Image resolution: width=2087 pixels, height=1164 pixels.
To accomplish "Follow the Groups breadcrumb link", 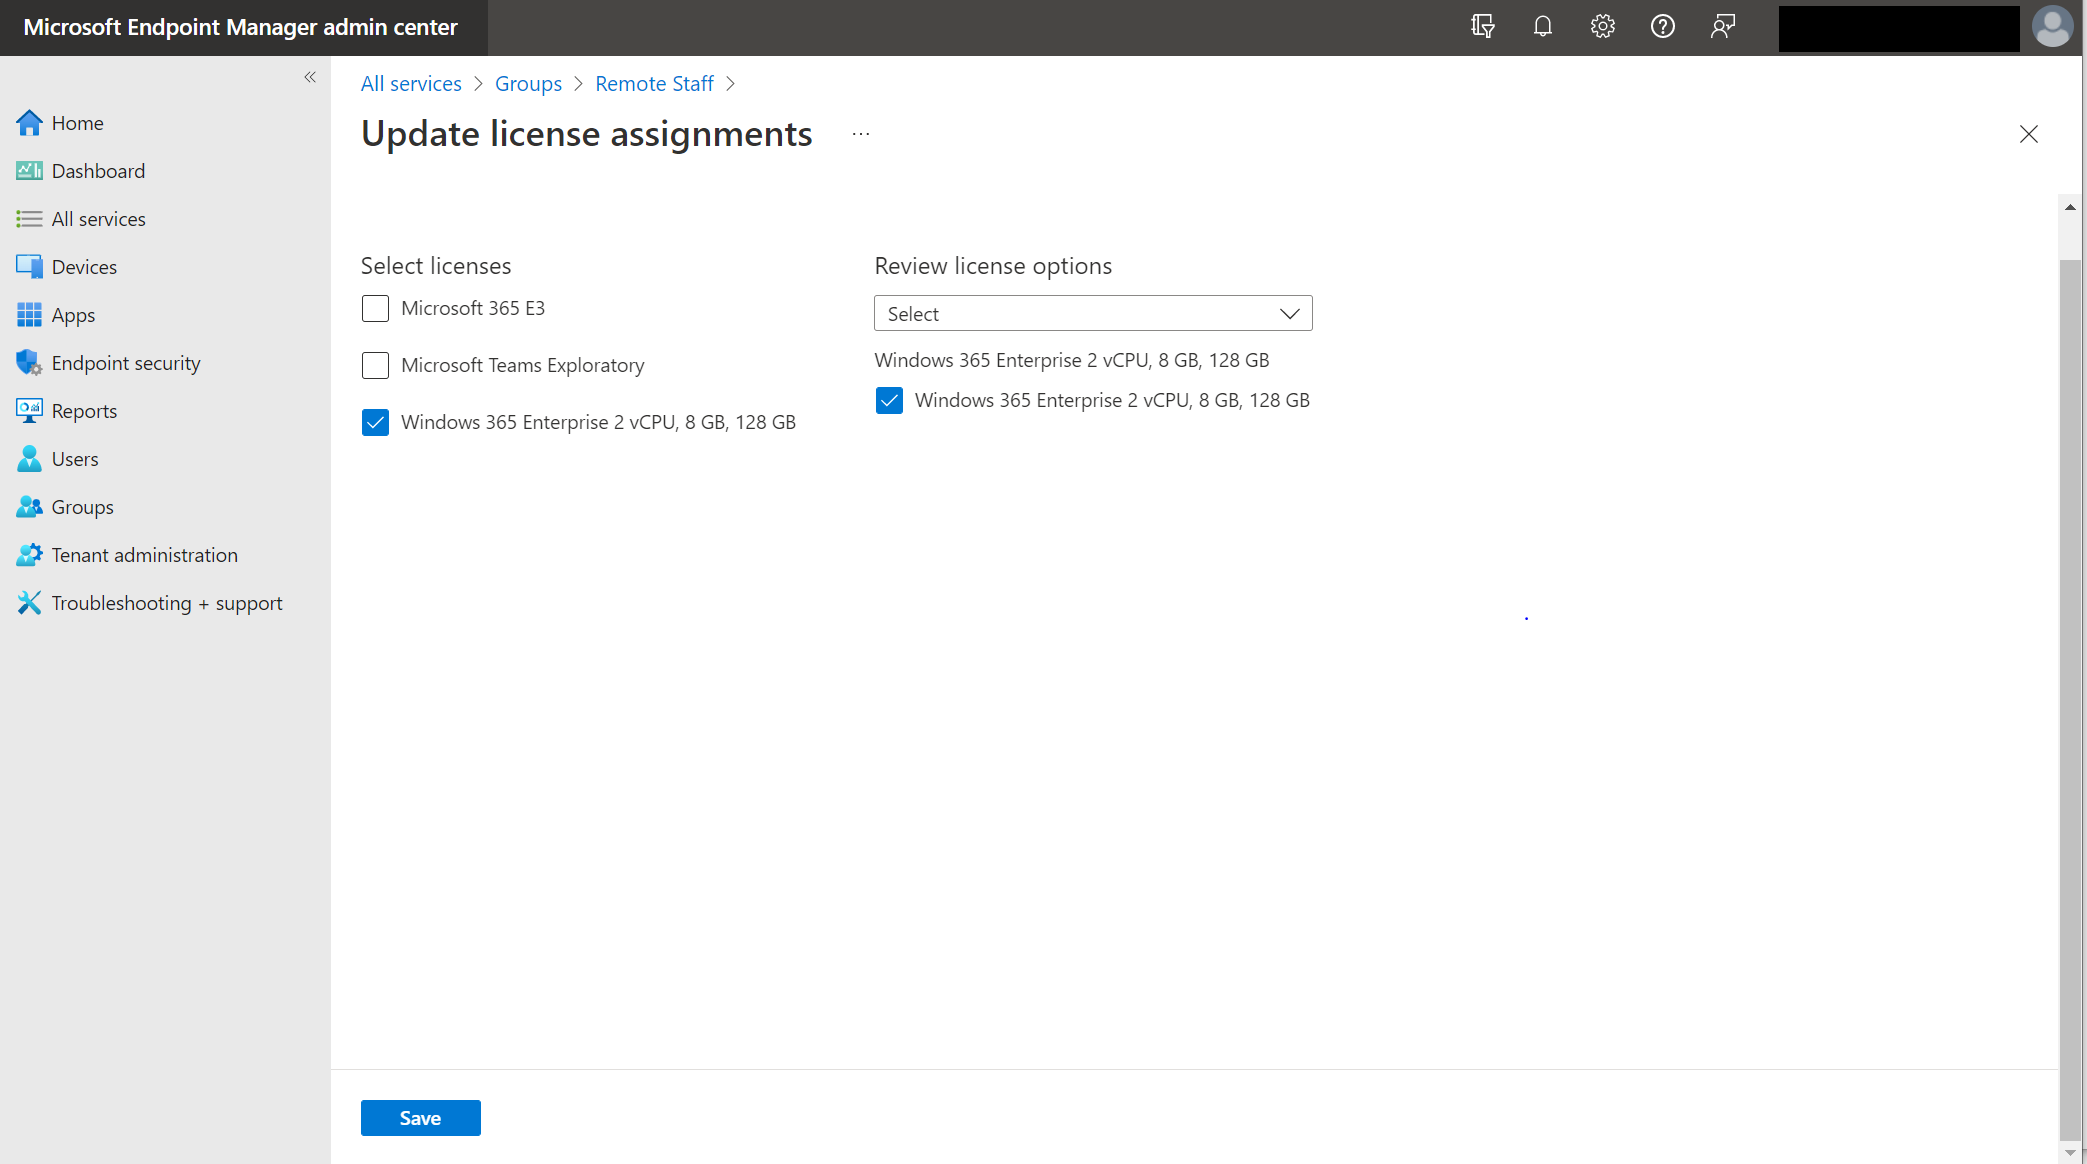I will (528, 84).
